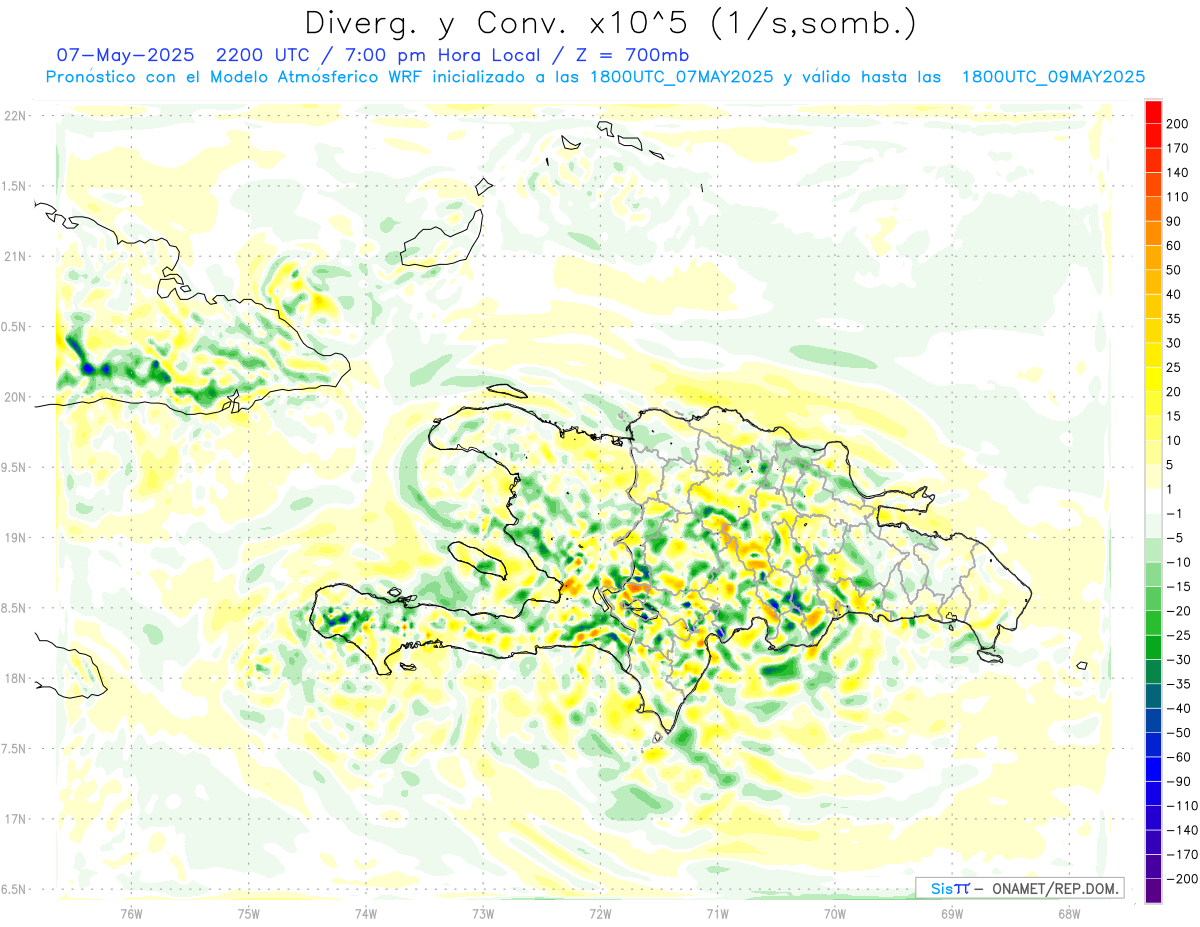This screenshot has height=927, width=1200.
Task: Click the "7:00 pm Hora Local" text
Action: point(440,54)
